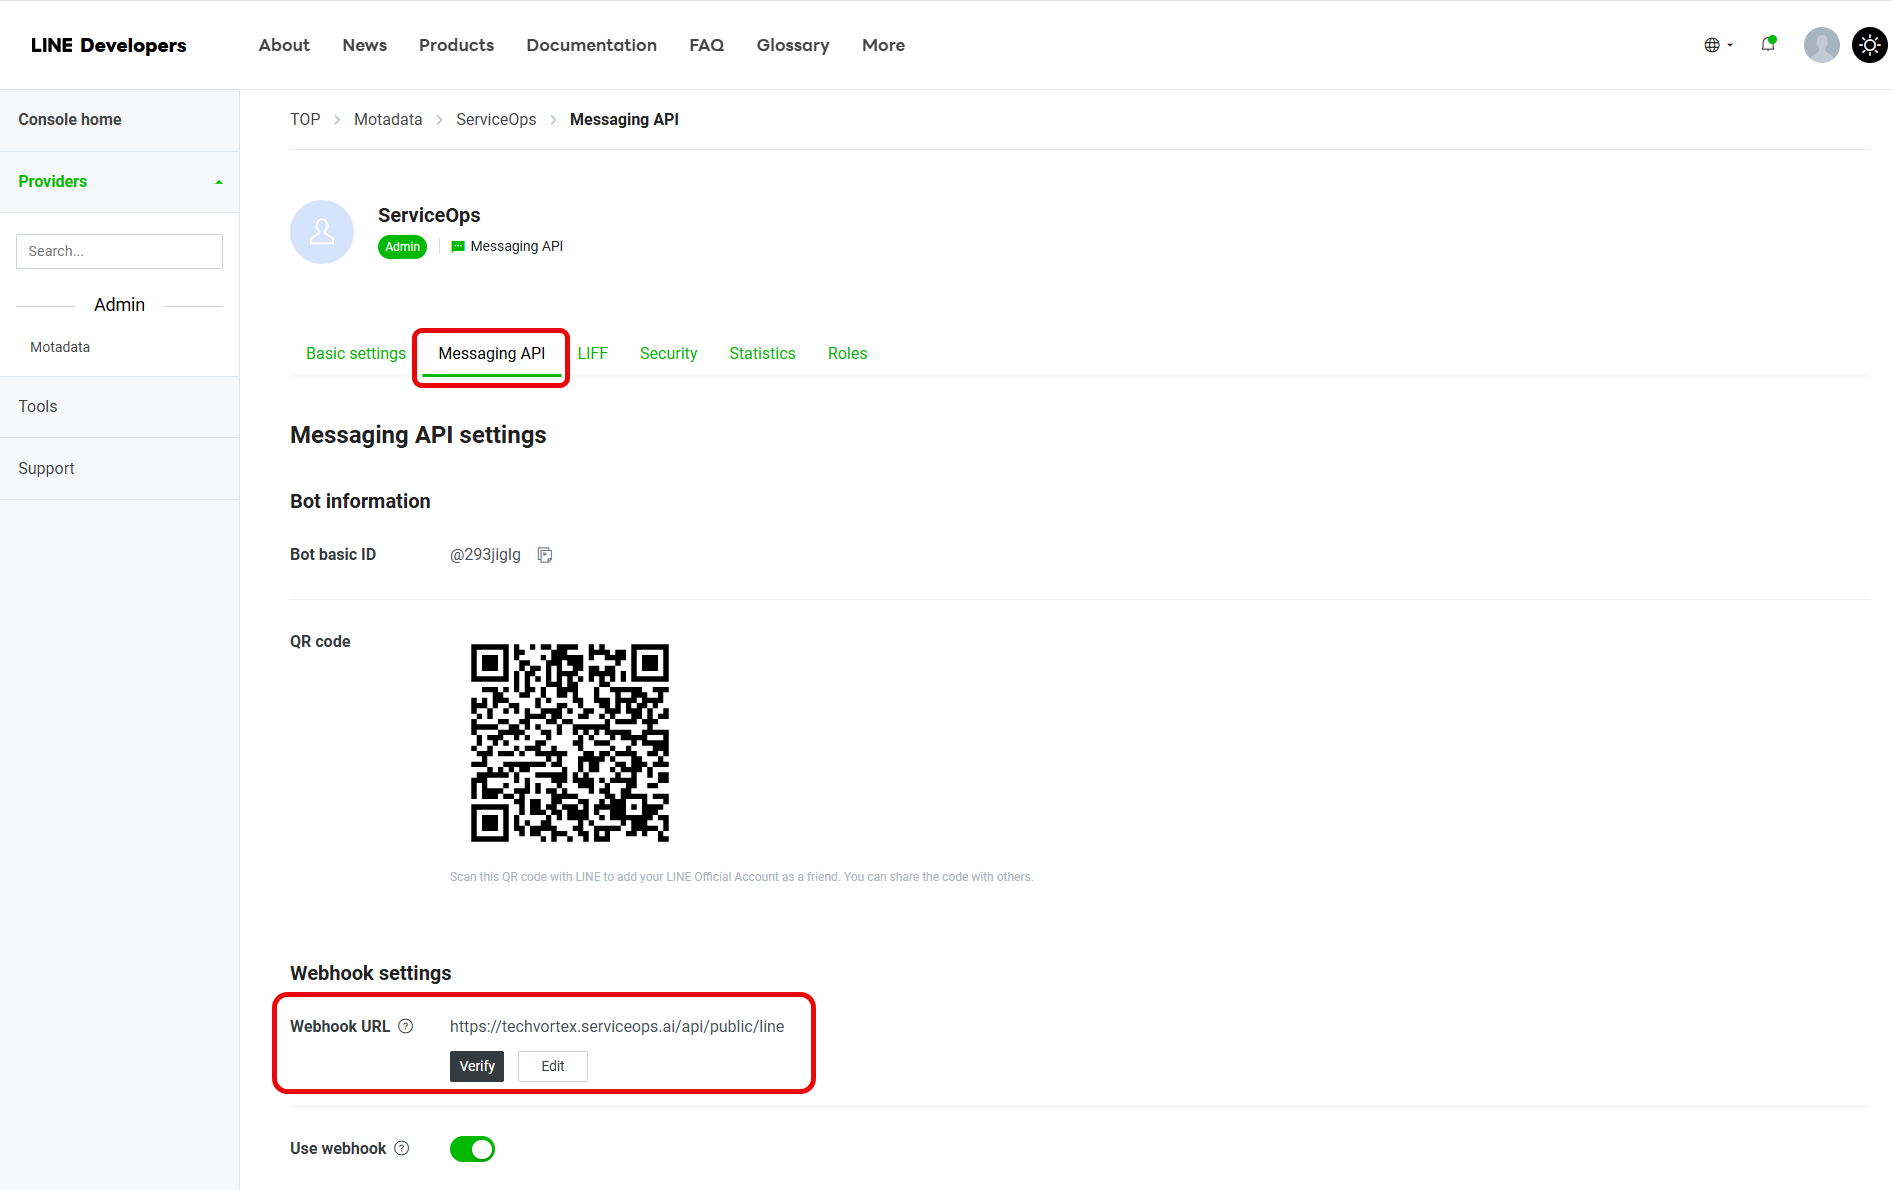Open the Statistics tab
1892x1190 pixels.
762,354
